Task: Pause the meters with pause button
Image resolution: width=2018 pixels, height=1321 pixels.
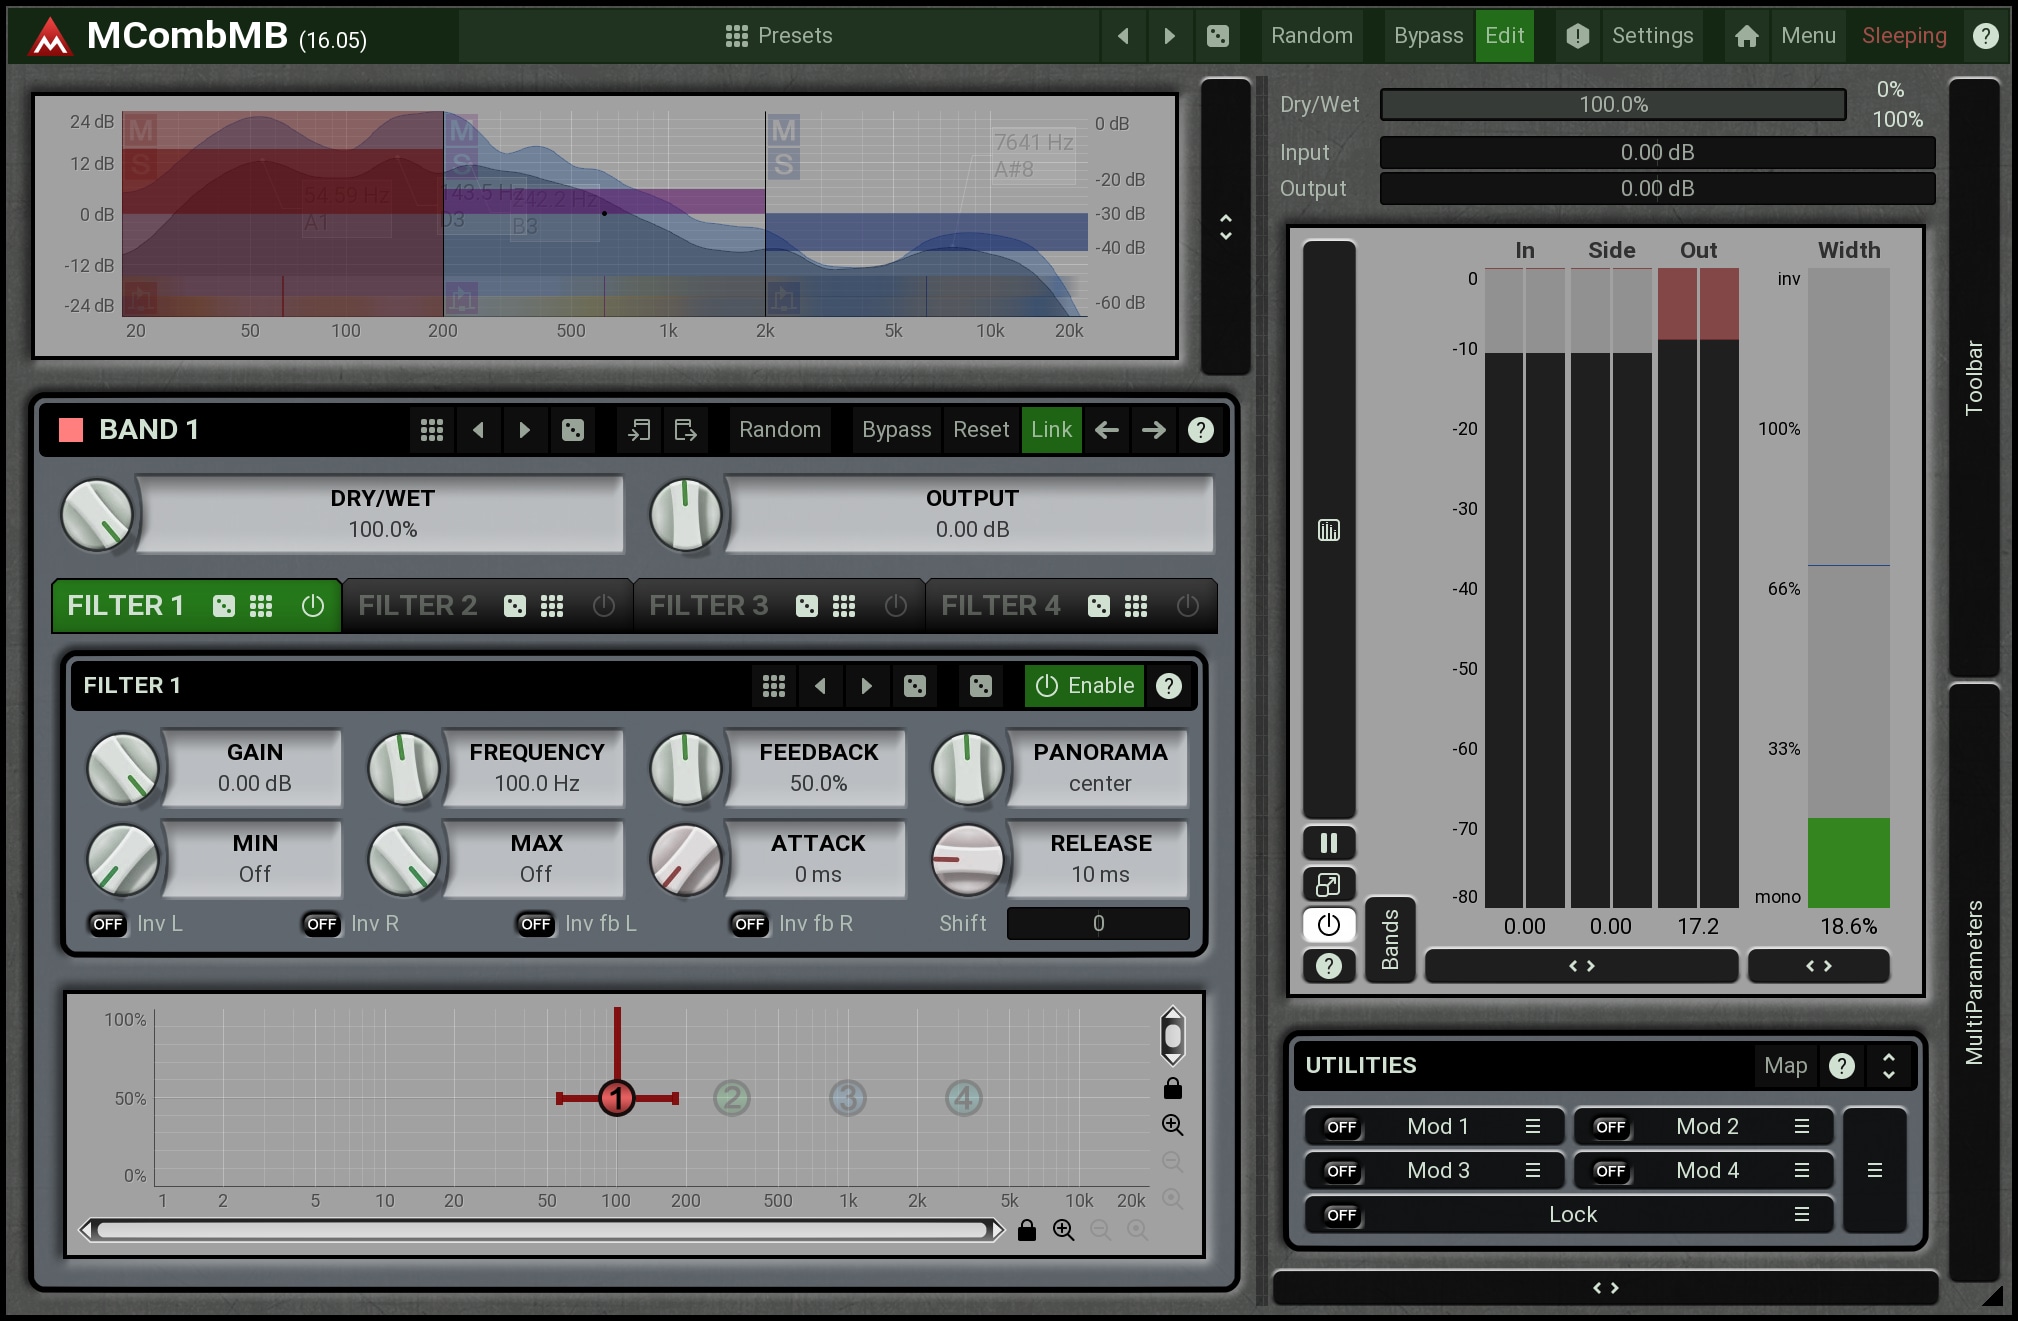Action: 1328,843
